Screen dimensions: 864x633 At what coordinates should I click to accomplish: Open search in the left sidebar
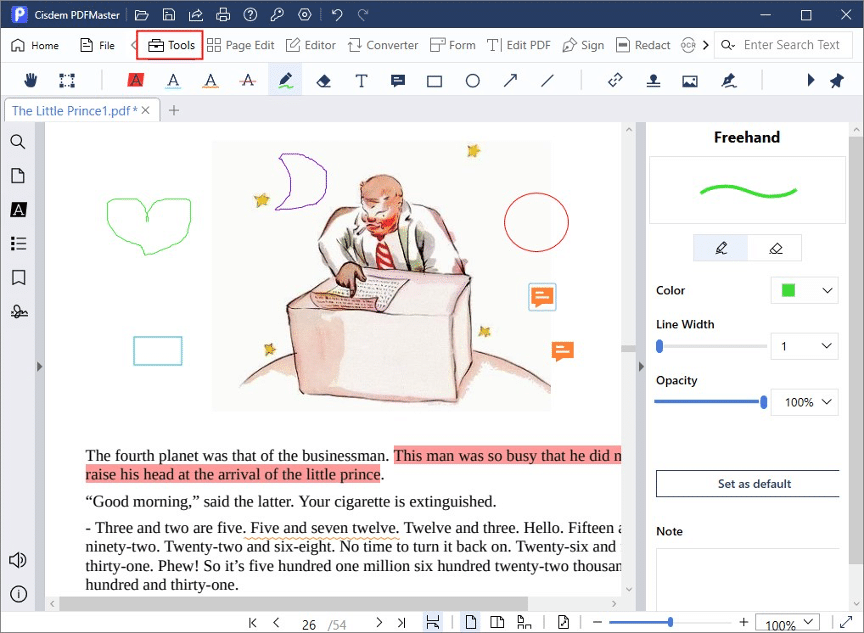click(x=17, y=141)
